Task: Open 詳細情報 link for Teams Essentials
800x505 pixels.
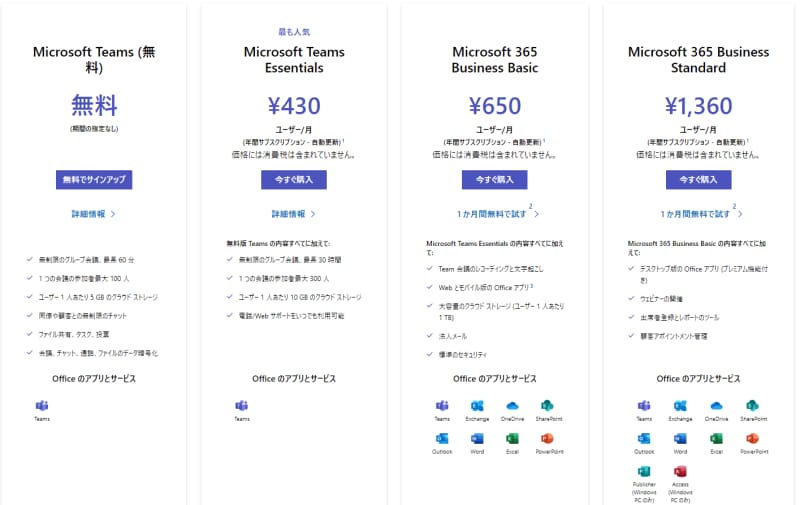Action: 293,214
